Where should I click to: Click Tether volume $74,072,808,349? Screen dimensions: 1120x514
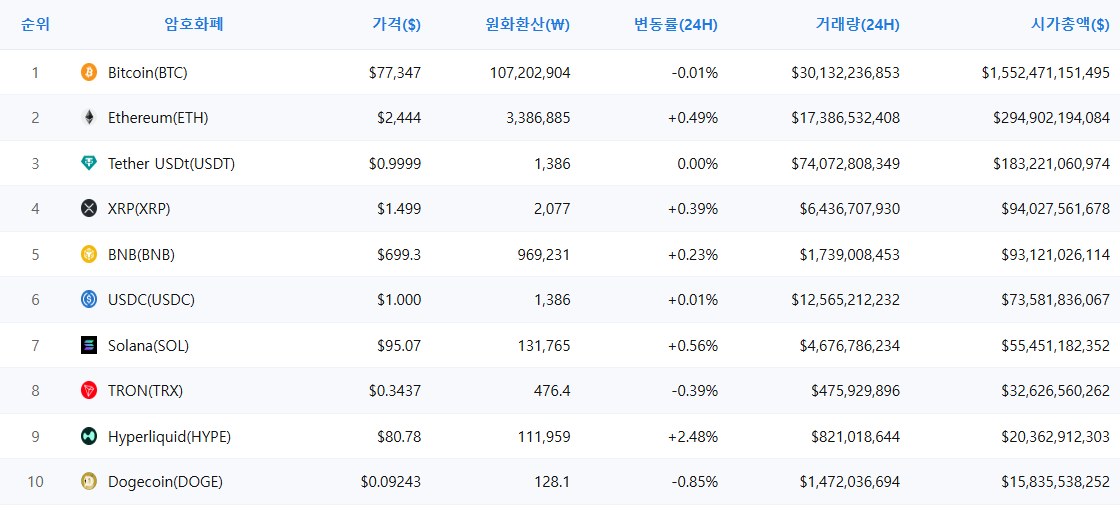846,163
